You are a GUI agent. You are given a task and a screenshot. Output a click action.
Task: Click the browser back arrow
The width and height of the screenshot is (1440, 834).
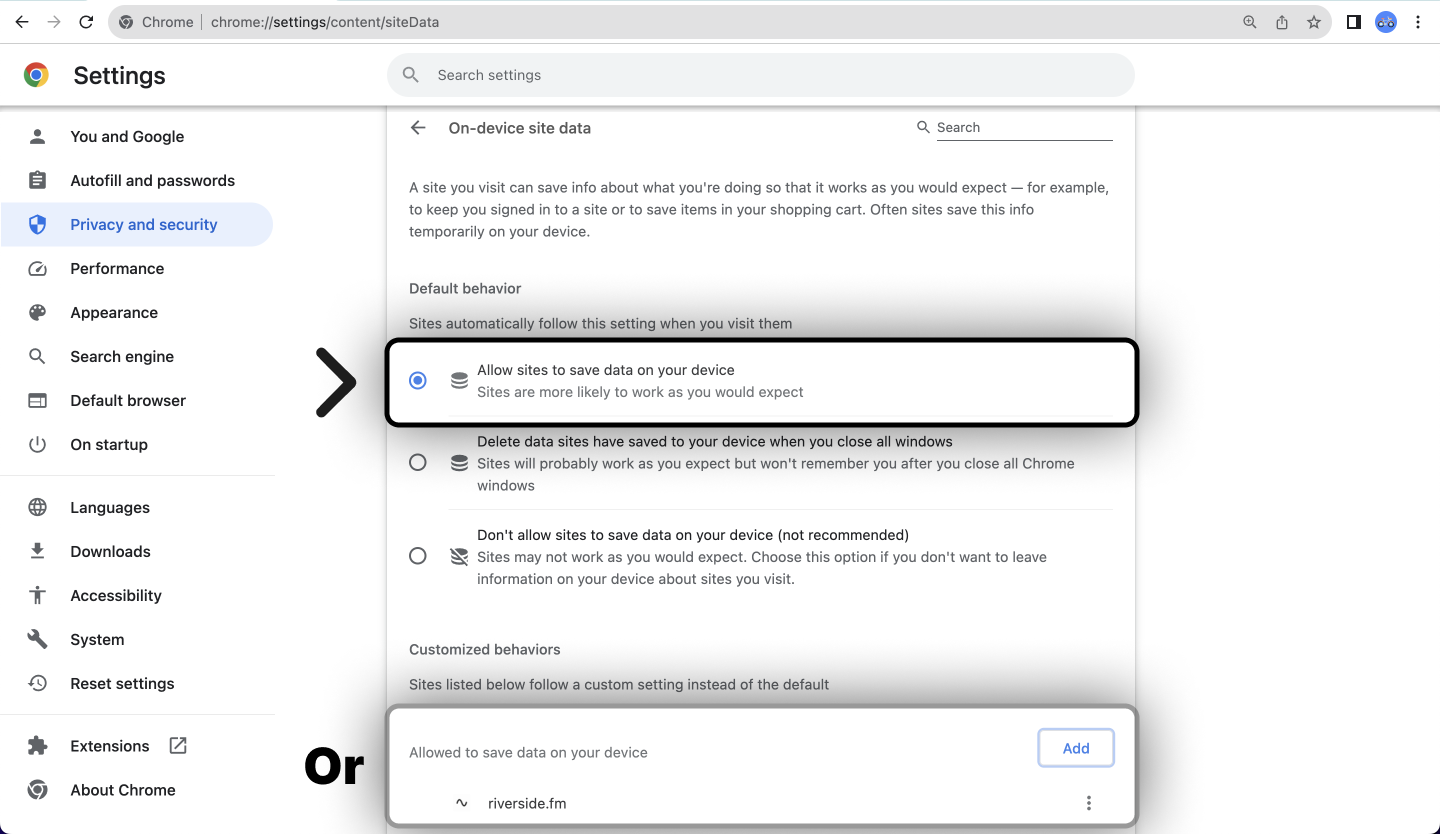(22, 22)
